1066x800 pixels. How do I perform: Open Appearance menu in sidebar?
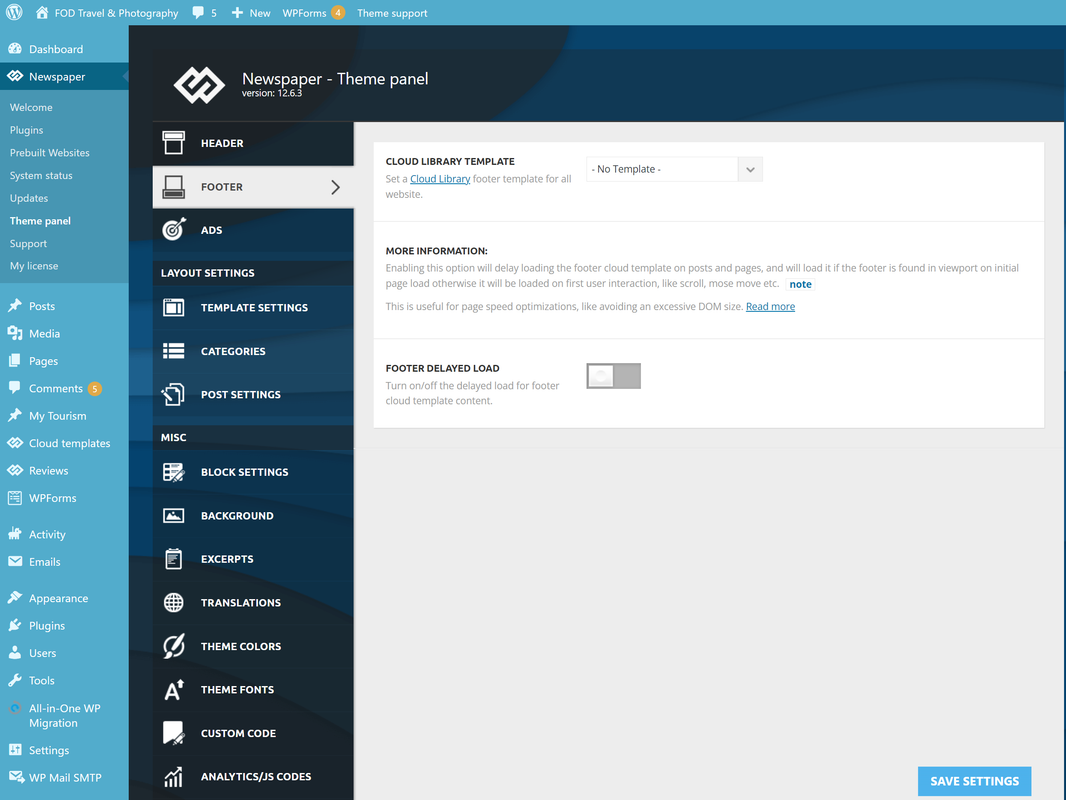[64, 598]
